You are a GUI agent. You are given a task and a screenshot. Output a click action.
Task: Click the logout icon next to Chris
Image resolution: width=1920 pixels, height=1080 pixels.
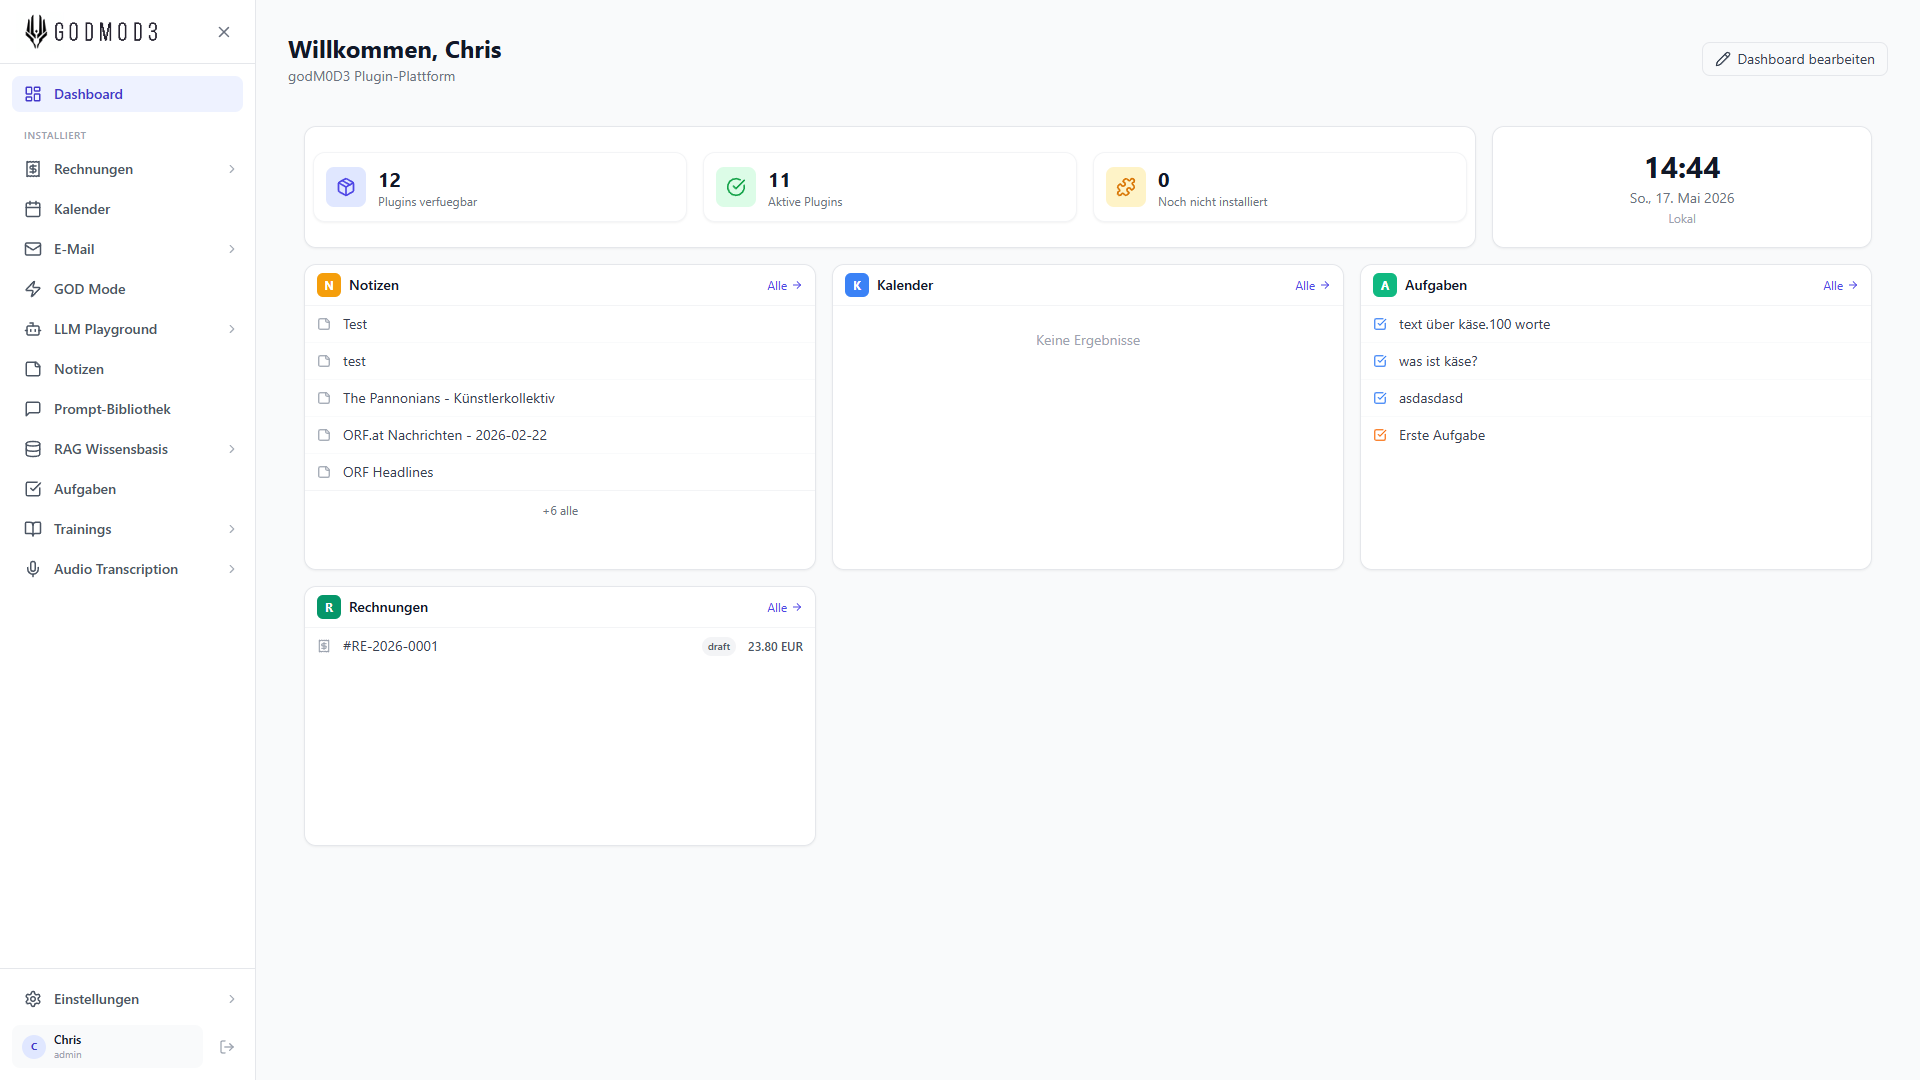pos(227,1047)
